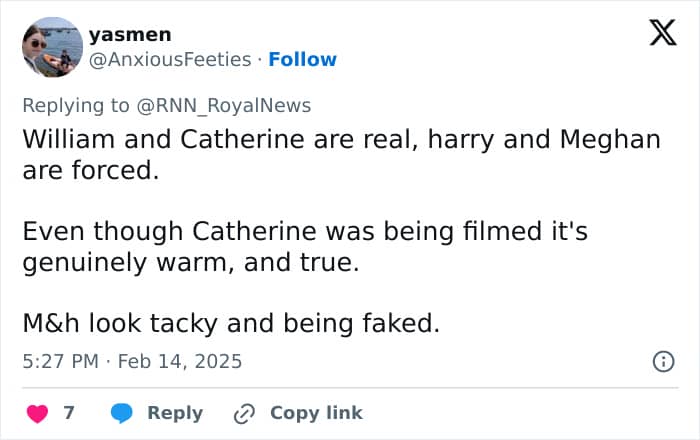Follow the AnxiousFeeties account

pyautogui.click(x=303, y=59)
